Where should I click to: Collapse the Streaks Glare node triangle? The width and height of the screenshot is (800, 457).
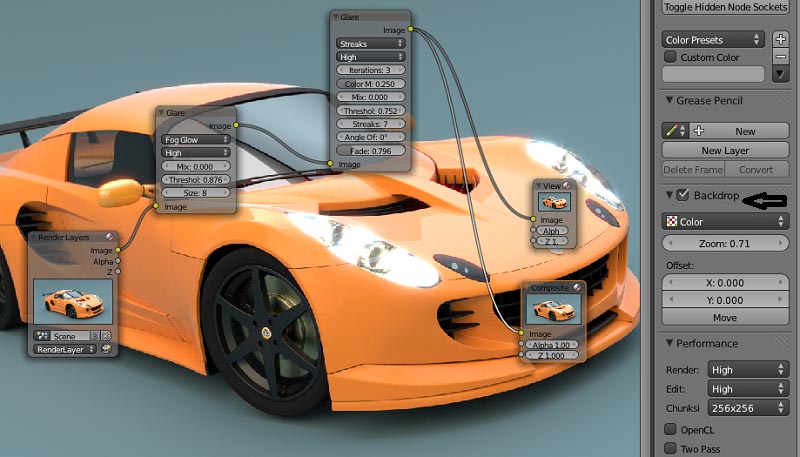335,16
